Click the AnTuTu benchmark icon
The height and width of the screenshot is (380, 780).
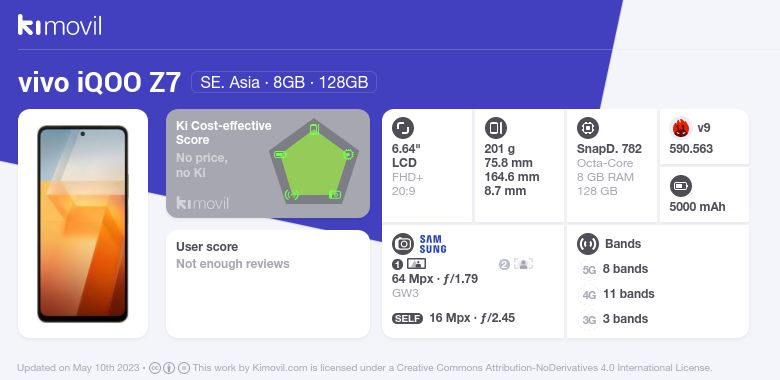681,128
